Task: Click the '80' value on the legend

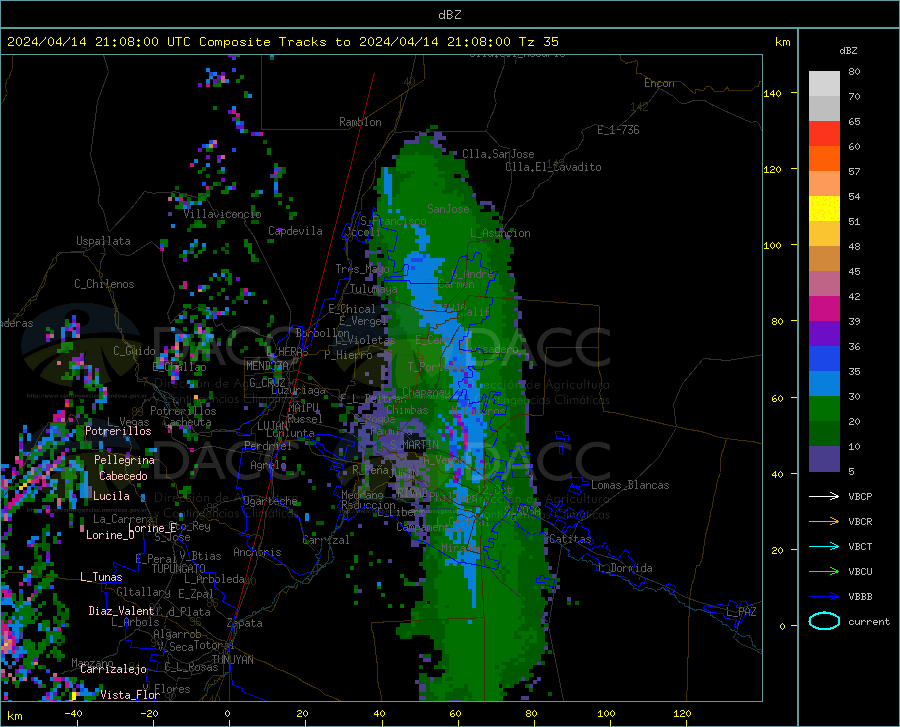Action: coord(854,72)
